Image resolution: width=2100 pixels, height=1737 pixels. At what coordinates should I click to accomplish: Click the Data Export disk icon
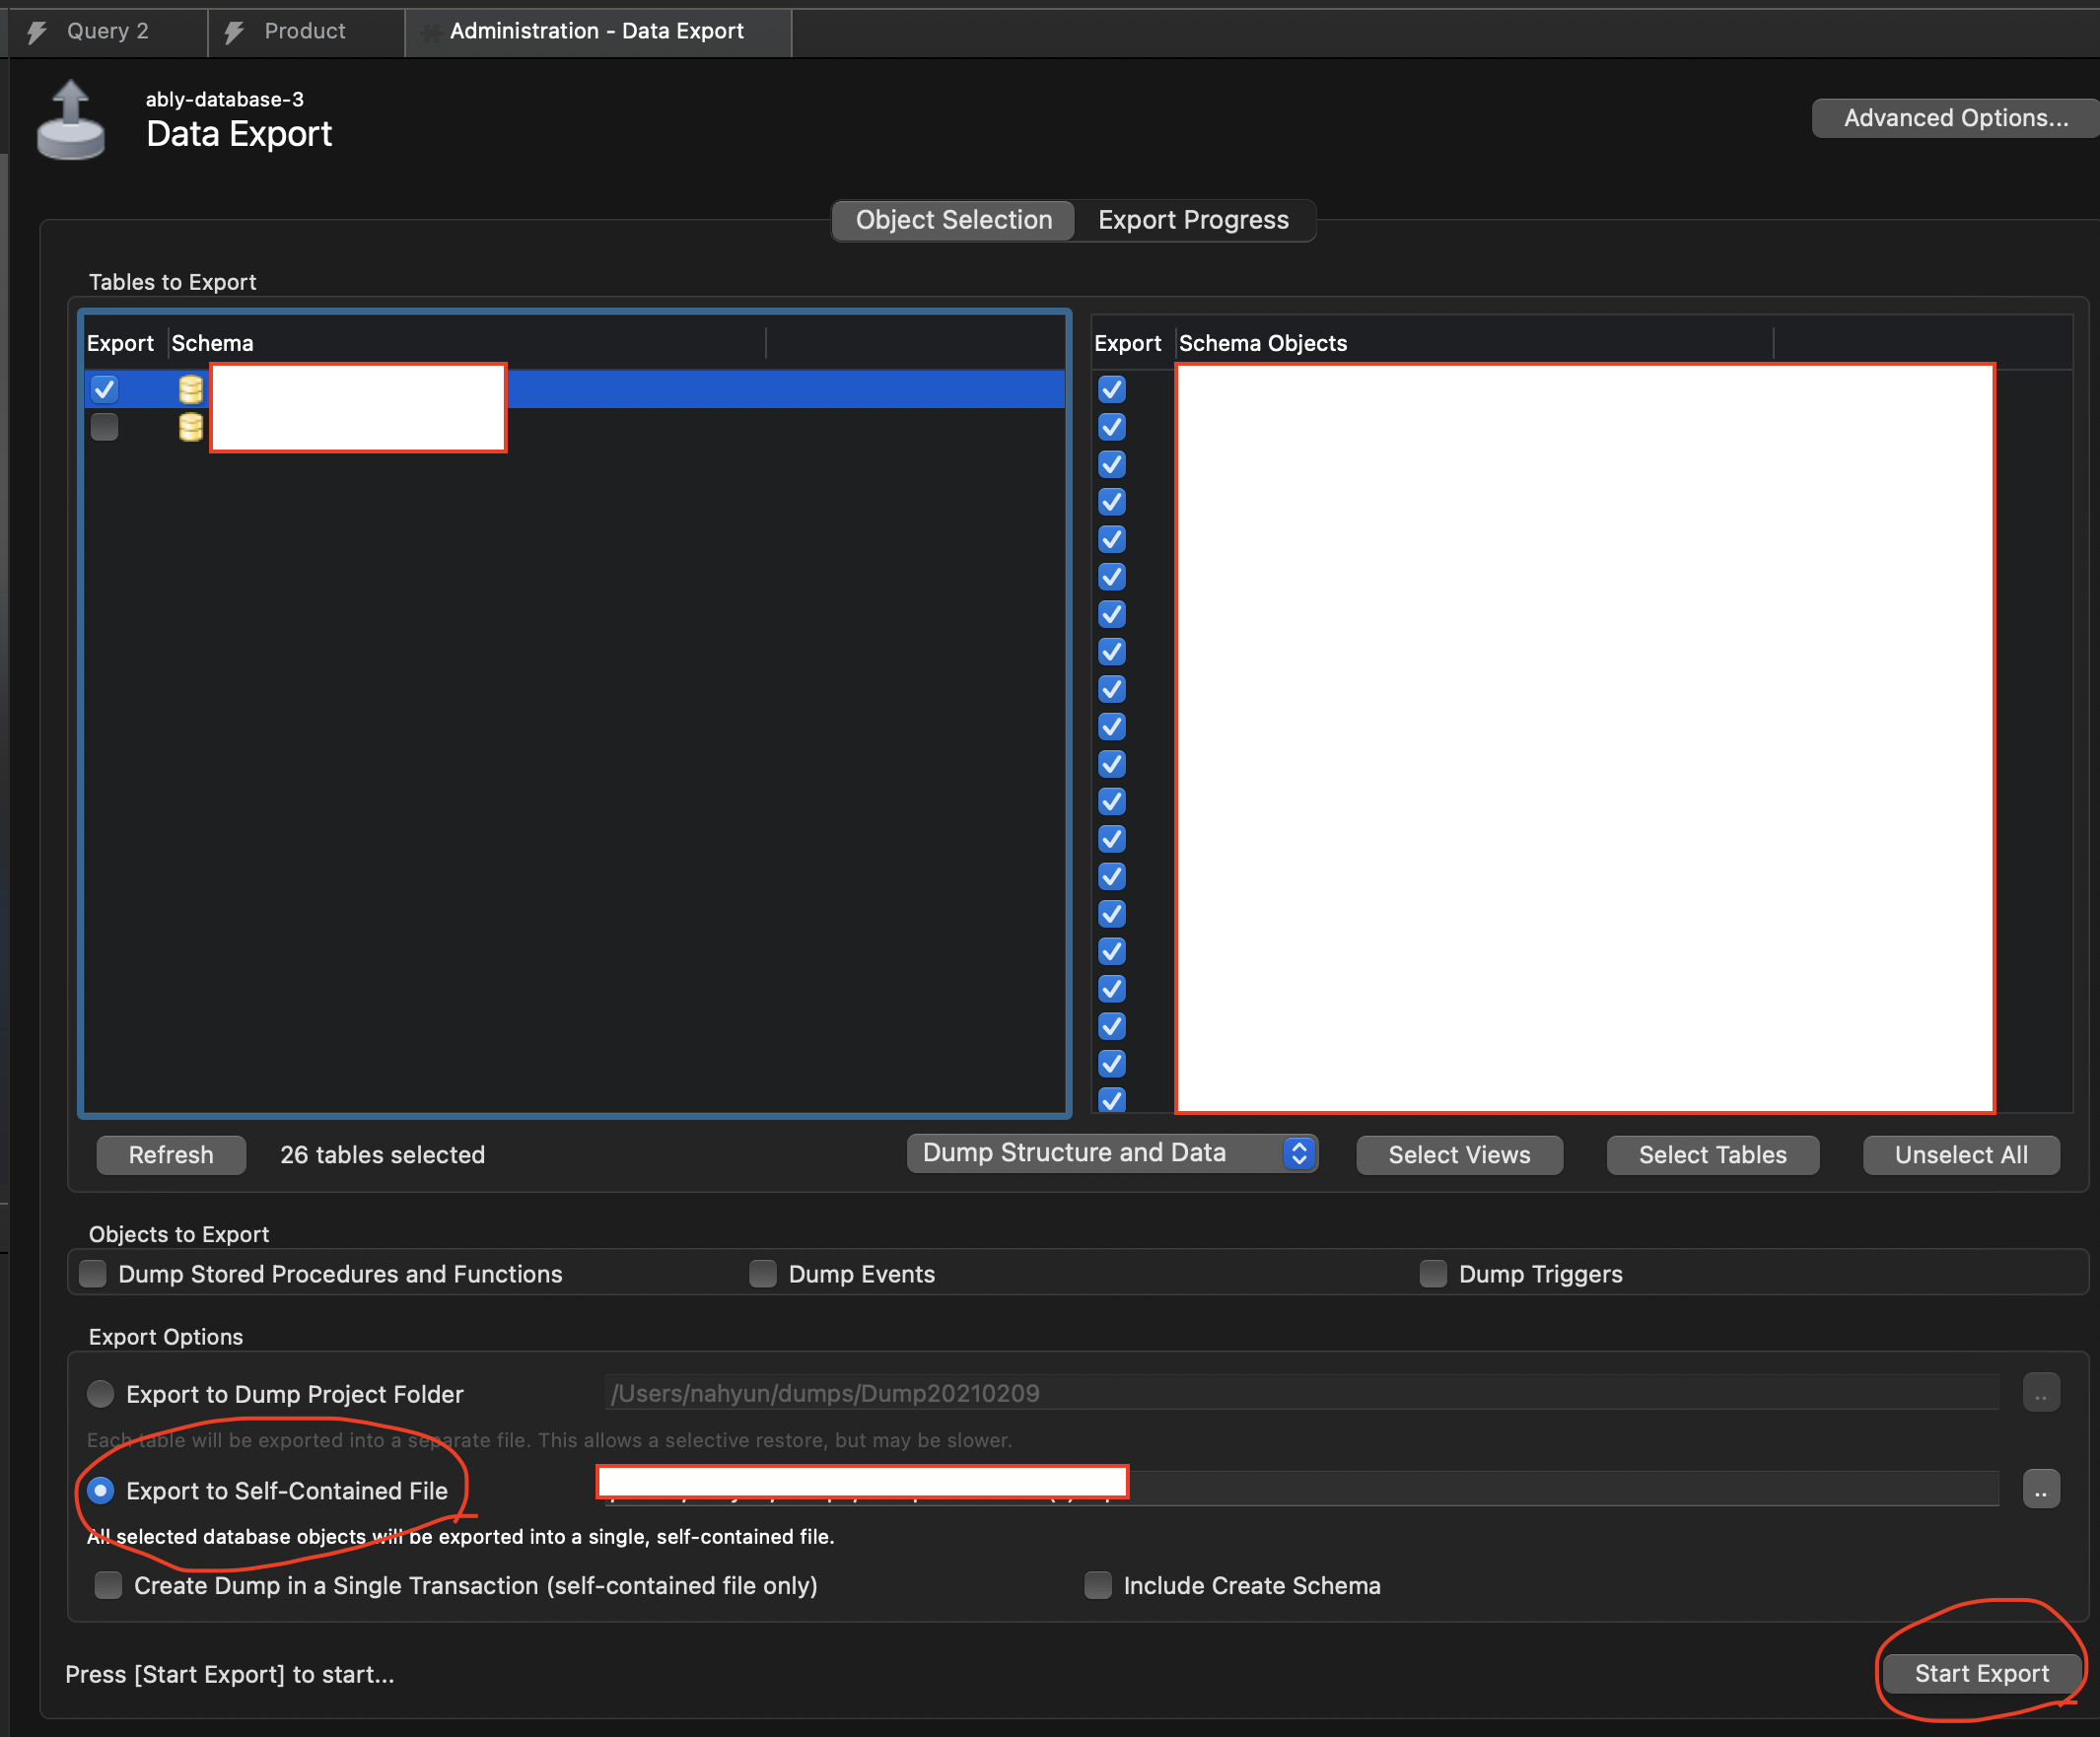70,121
